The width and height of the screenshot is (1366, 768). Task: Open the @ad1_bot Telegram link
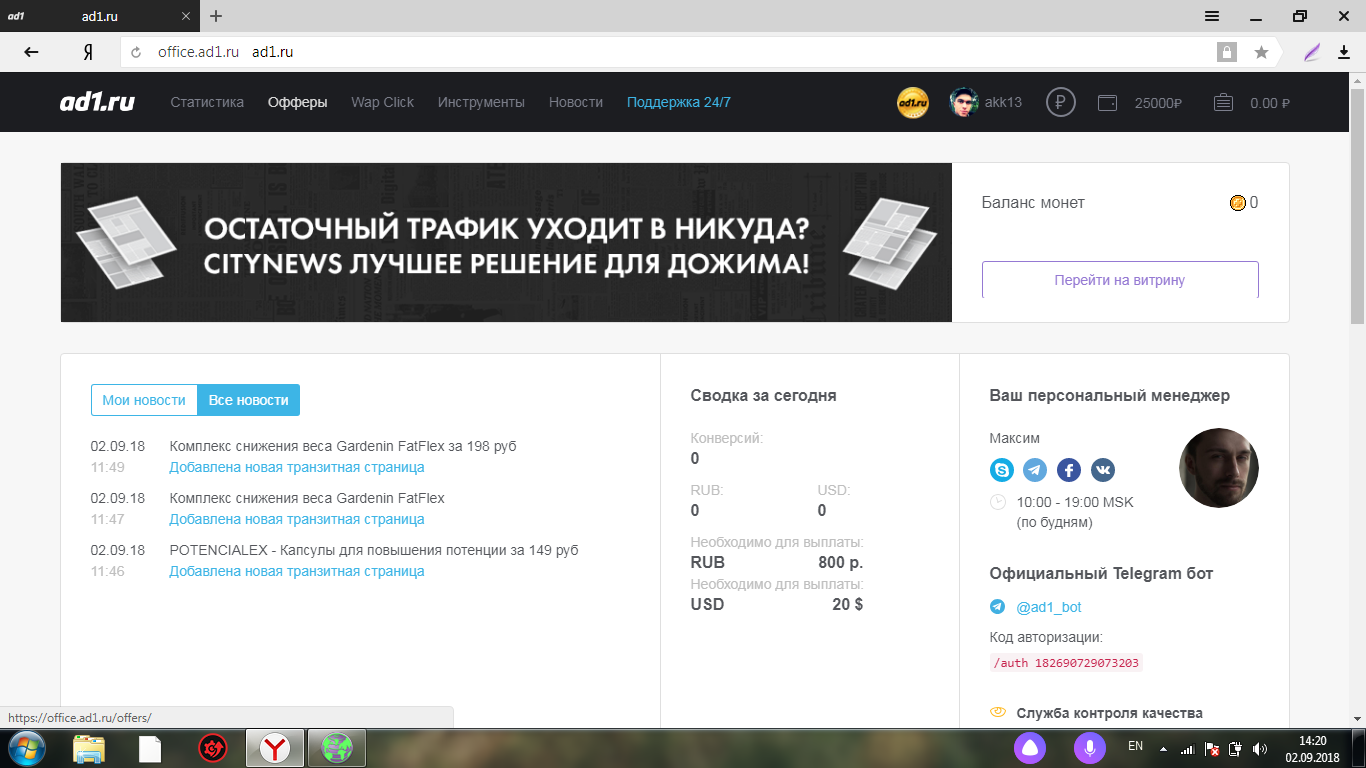pos(1049,607)
